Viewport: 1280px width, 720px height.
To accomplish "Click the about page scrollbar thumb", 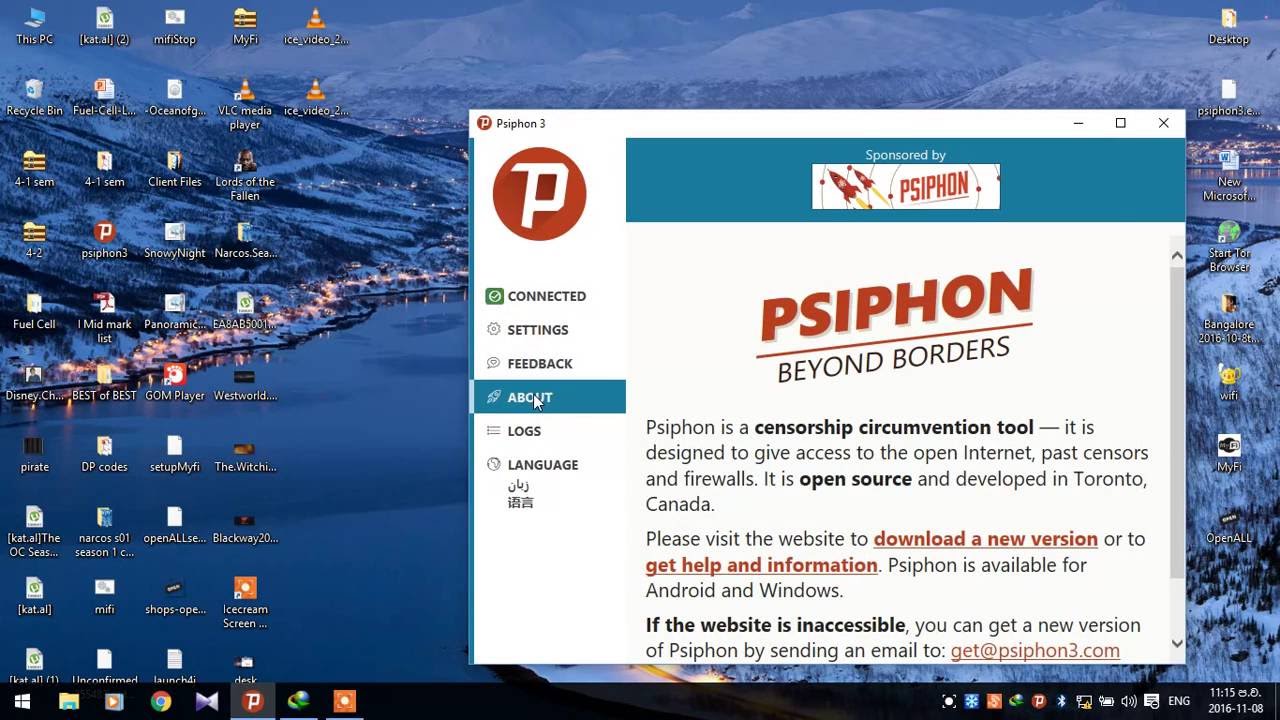I will [x=1177, y=420].
